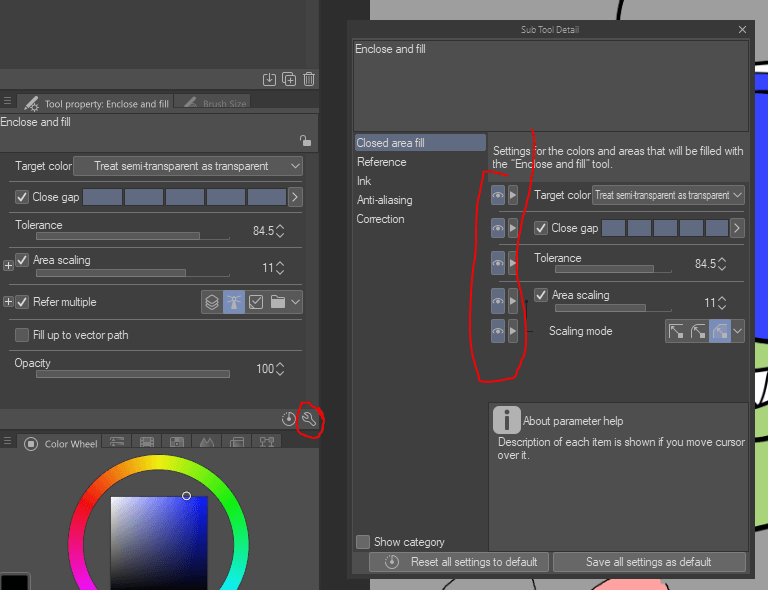Click the info icon in parameter help

pyautogui.click(x=506, y=420)
